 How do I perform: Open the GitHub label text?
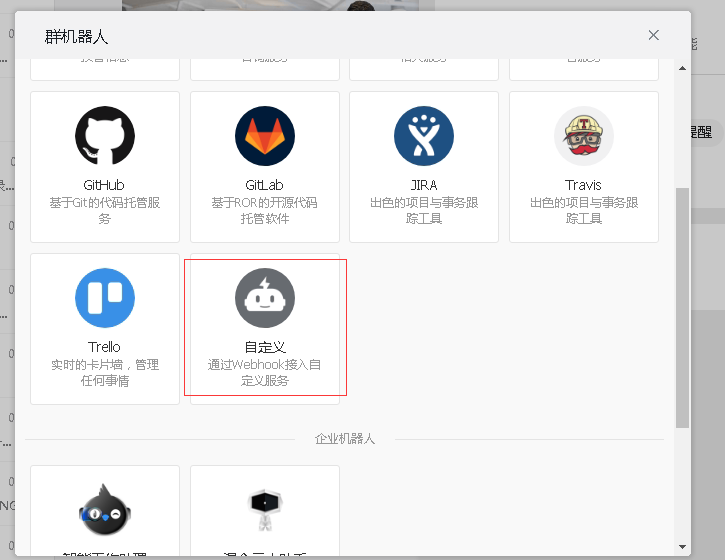105,185
